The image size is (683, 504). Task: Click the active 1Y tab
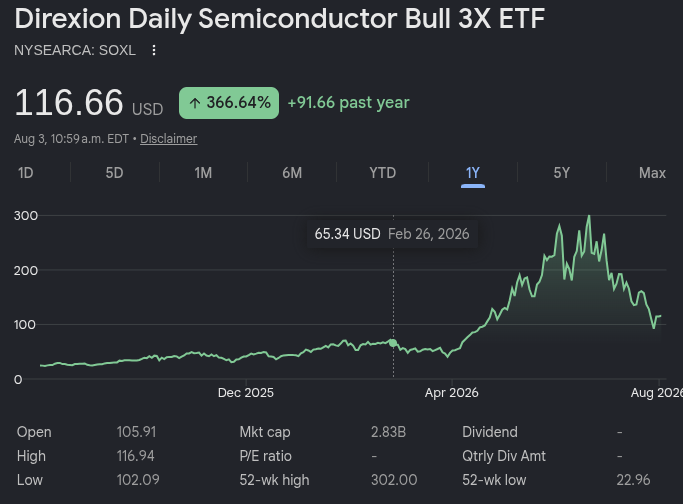point(473,173)
